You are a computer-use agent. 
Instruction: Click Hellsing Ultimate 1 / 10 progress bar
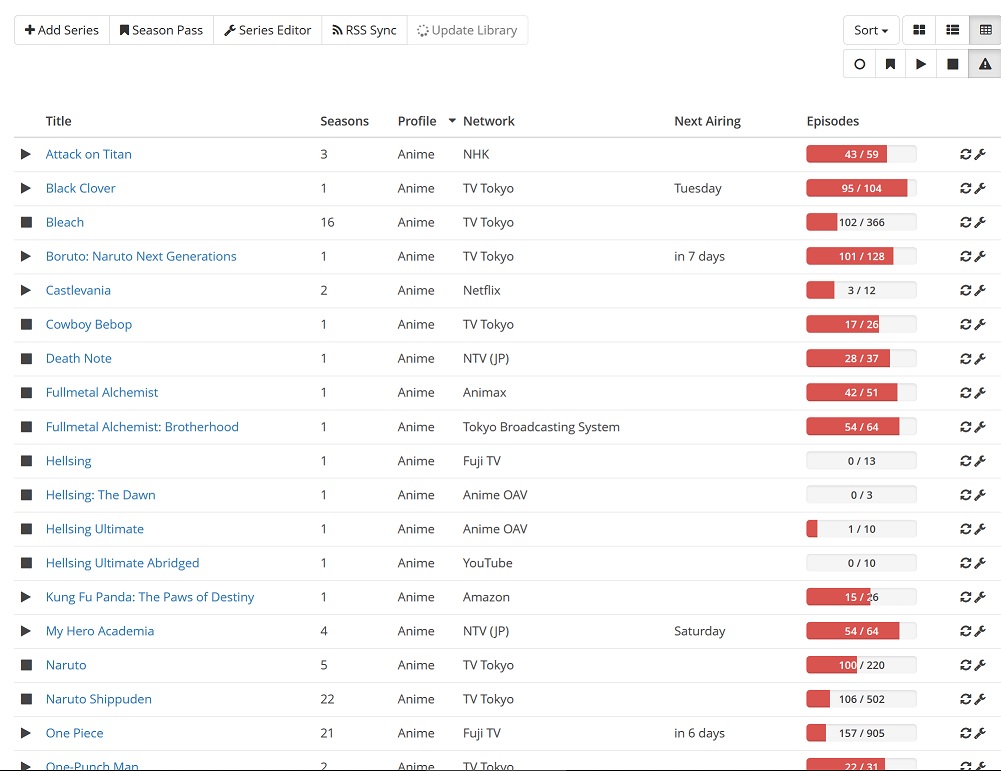click(x=861, y=529)
